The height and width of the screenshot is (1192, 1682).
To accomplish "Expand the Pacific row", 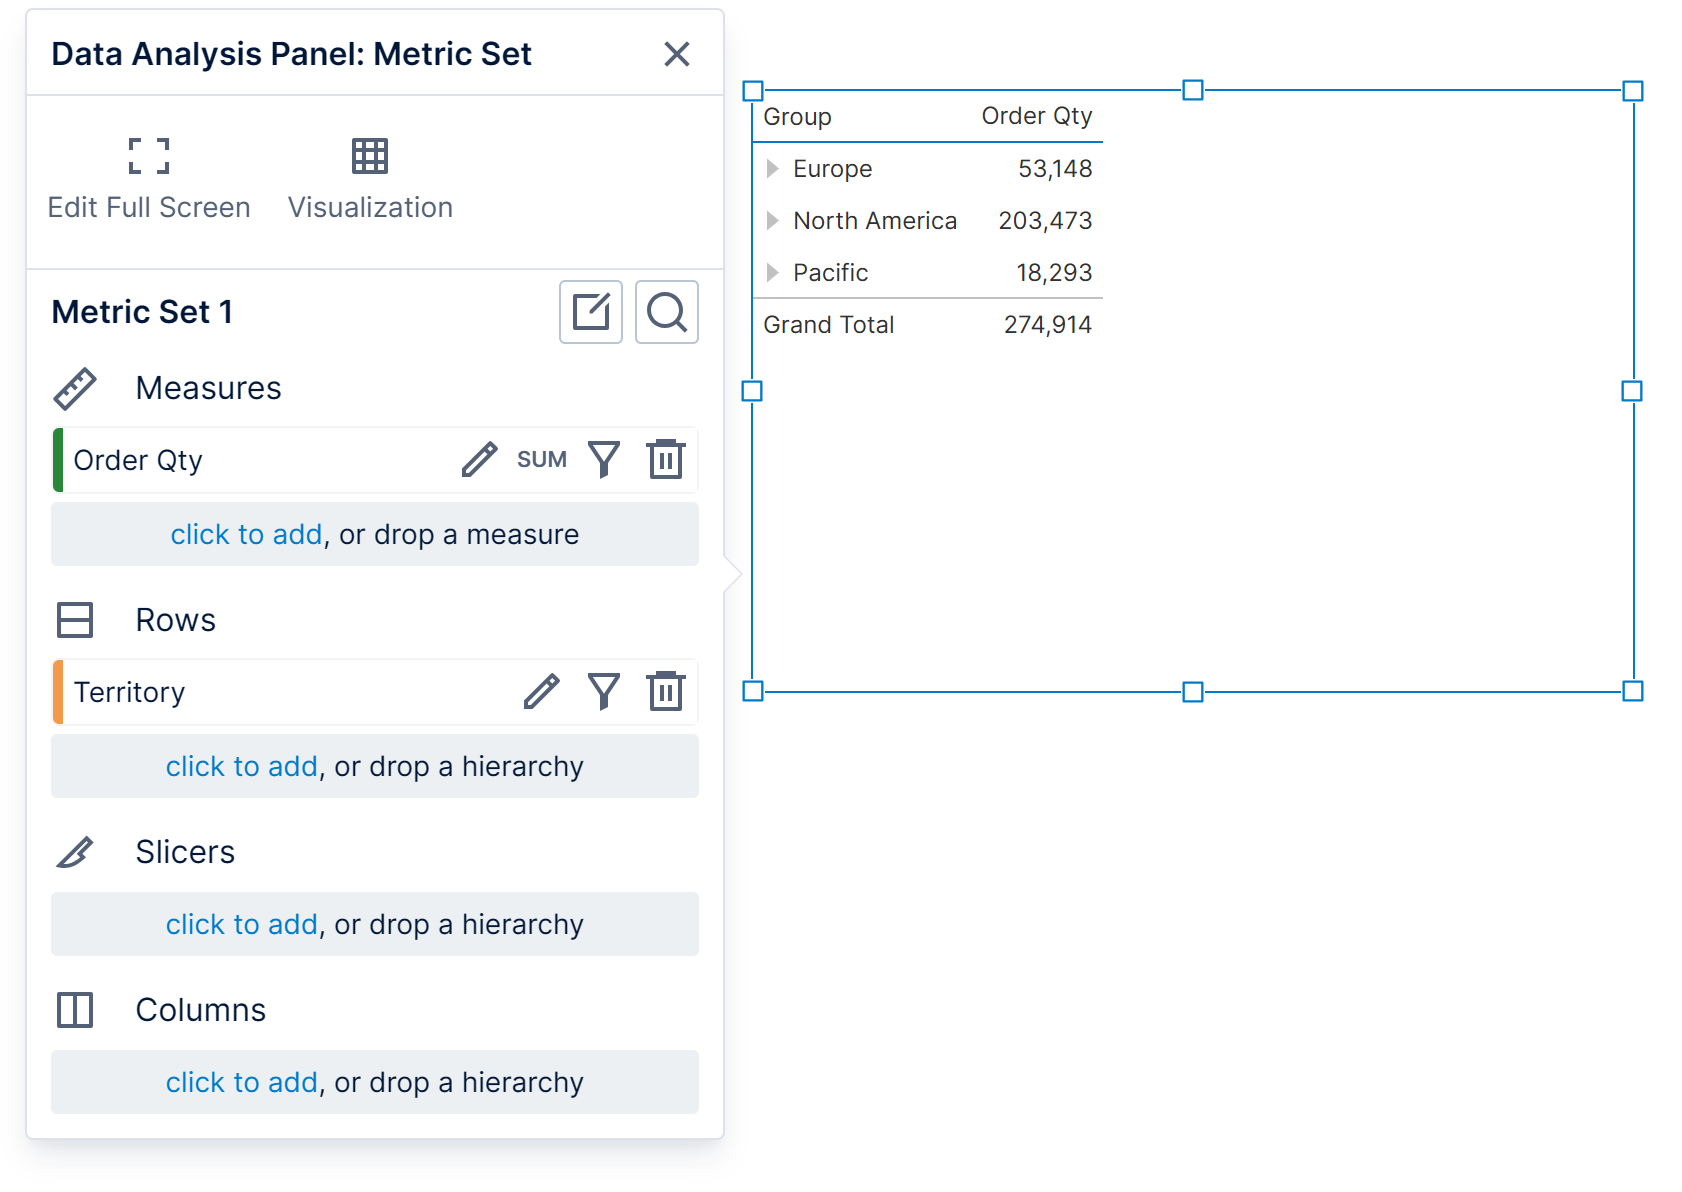I will tap(772, 273).
